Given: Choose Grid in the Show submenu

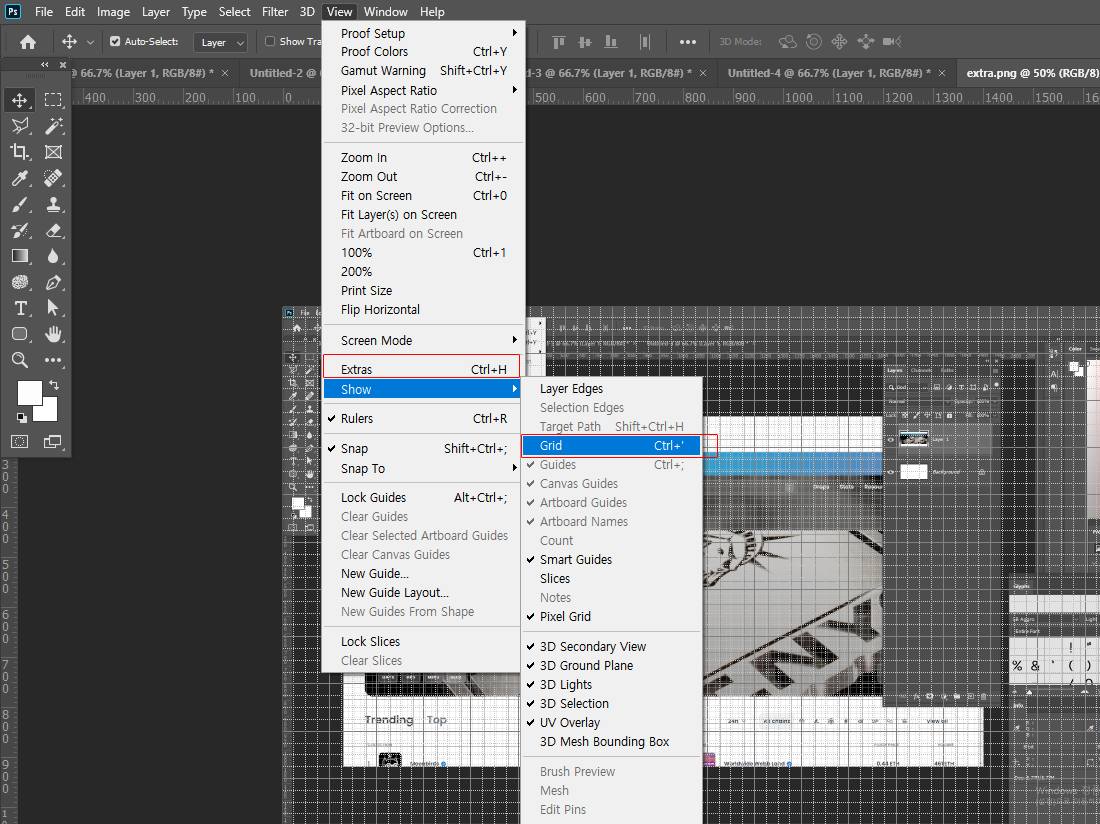Looking at the screenshot, I should coord(612,445).
